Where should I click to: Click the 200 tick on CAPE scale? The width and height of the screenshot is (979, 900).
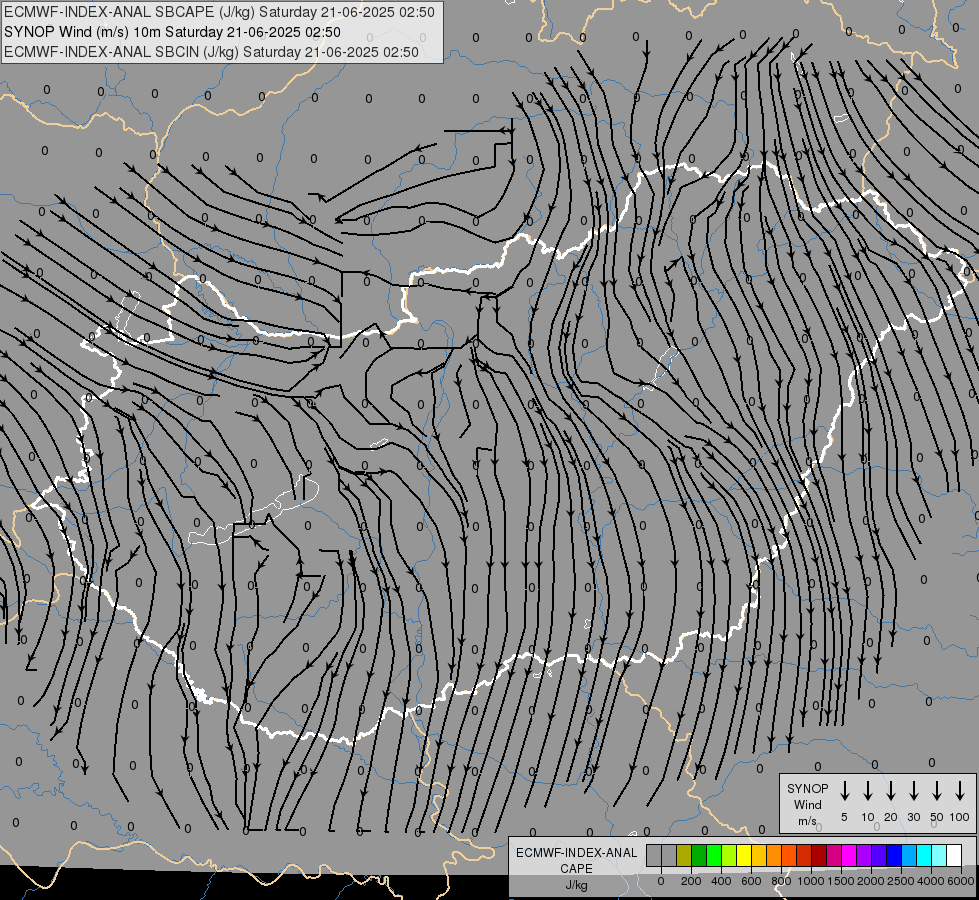pos(691,881)
